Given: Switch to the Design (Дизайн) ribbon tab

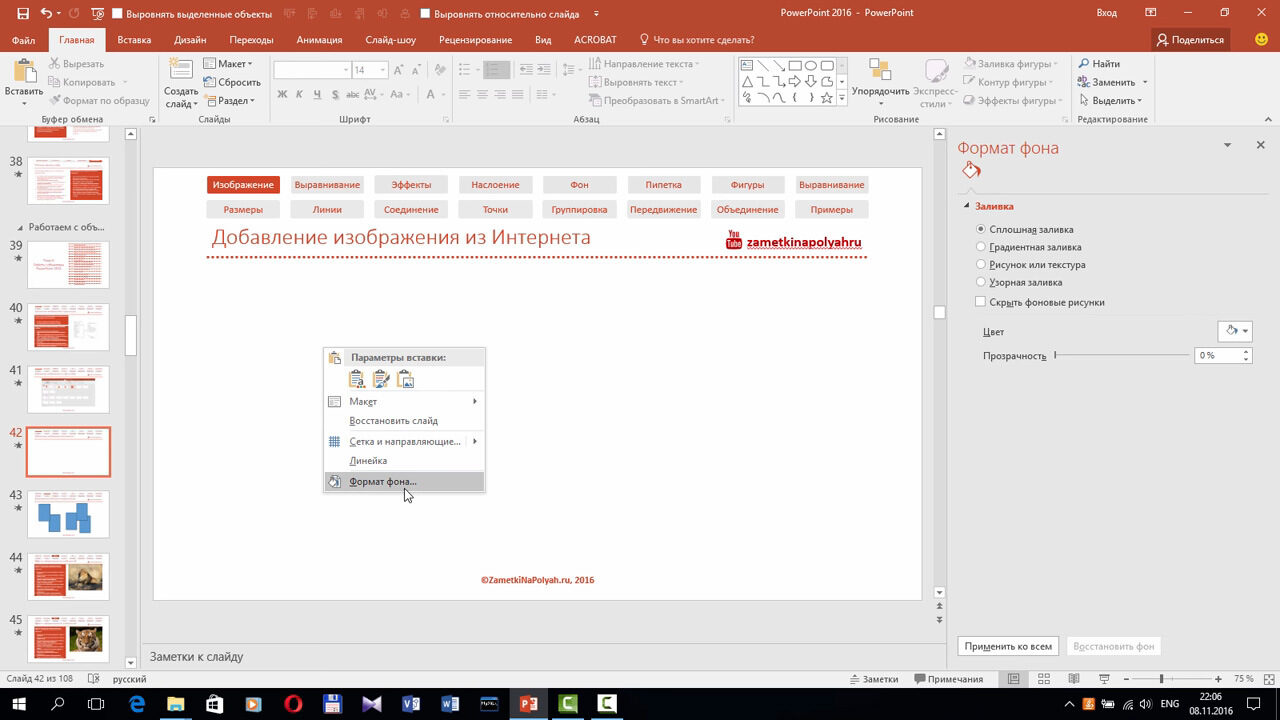Looking at the screenshot, I should point(190,40).
